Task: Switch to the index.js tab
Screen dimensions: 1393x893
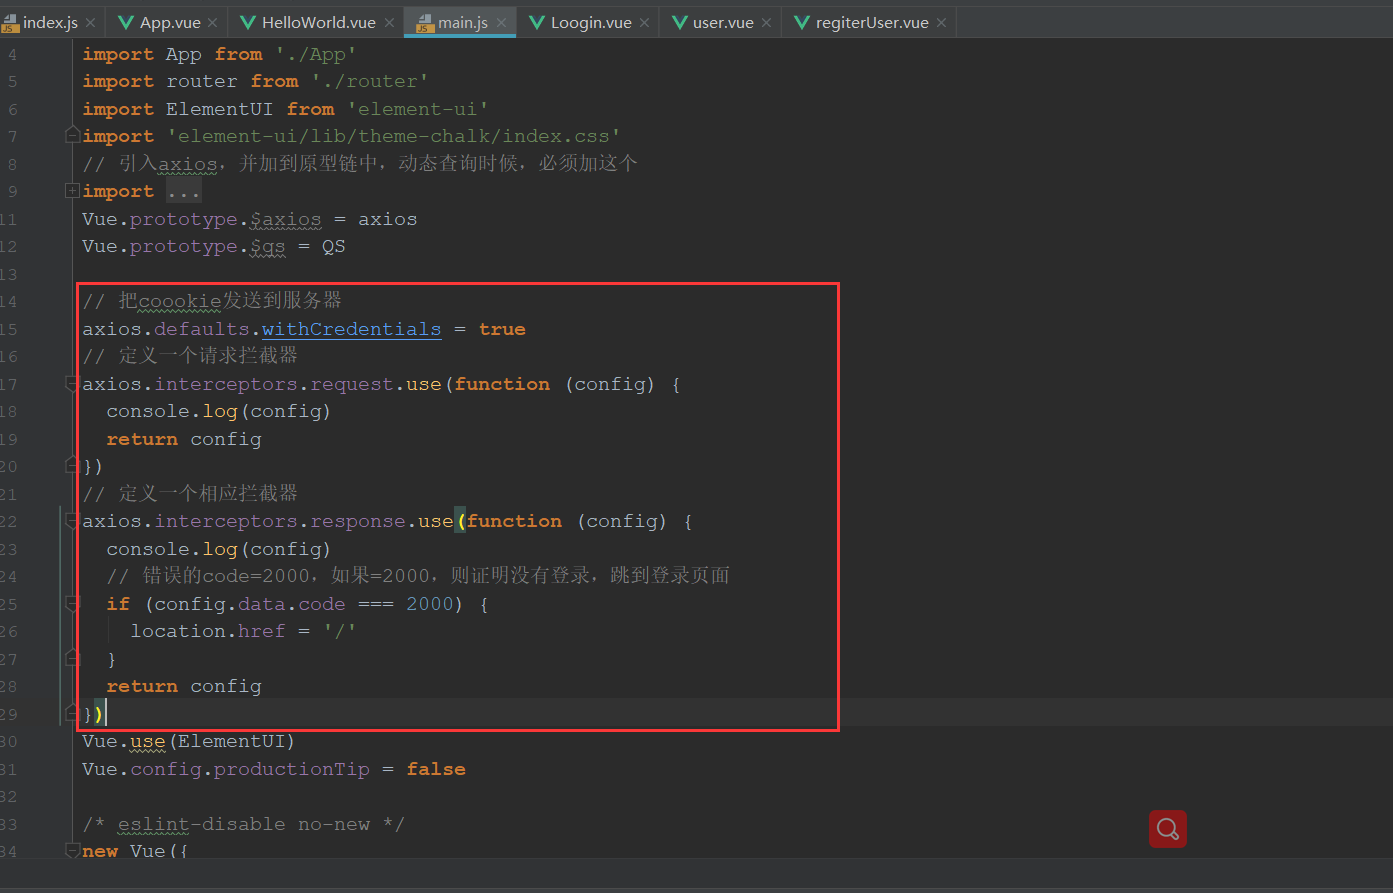Action: pyautogui.click(x=50, y=22)
